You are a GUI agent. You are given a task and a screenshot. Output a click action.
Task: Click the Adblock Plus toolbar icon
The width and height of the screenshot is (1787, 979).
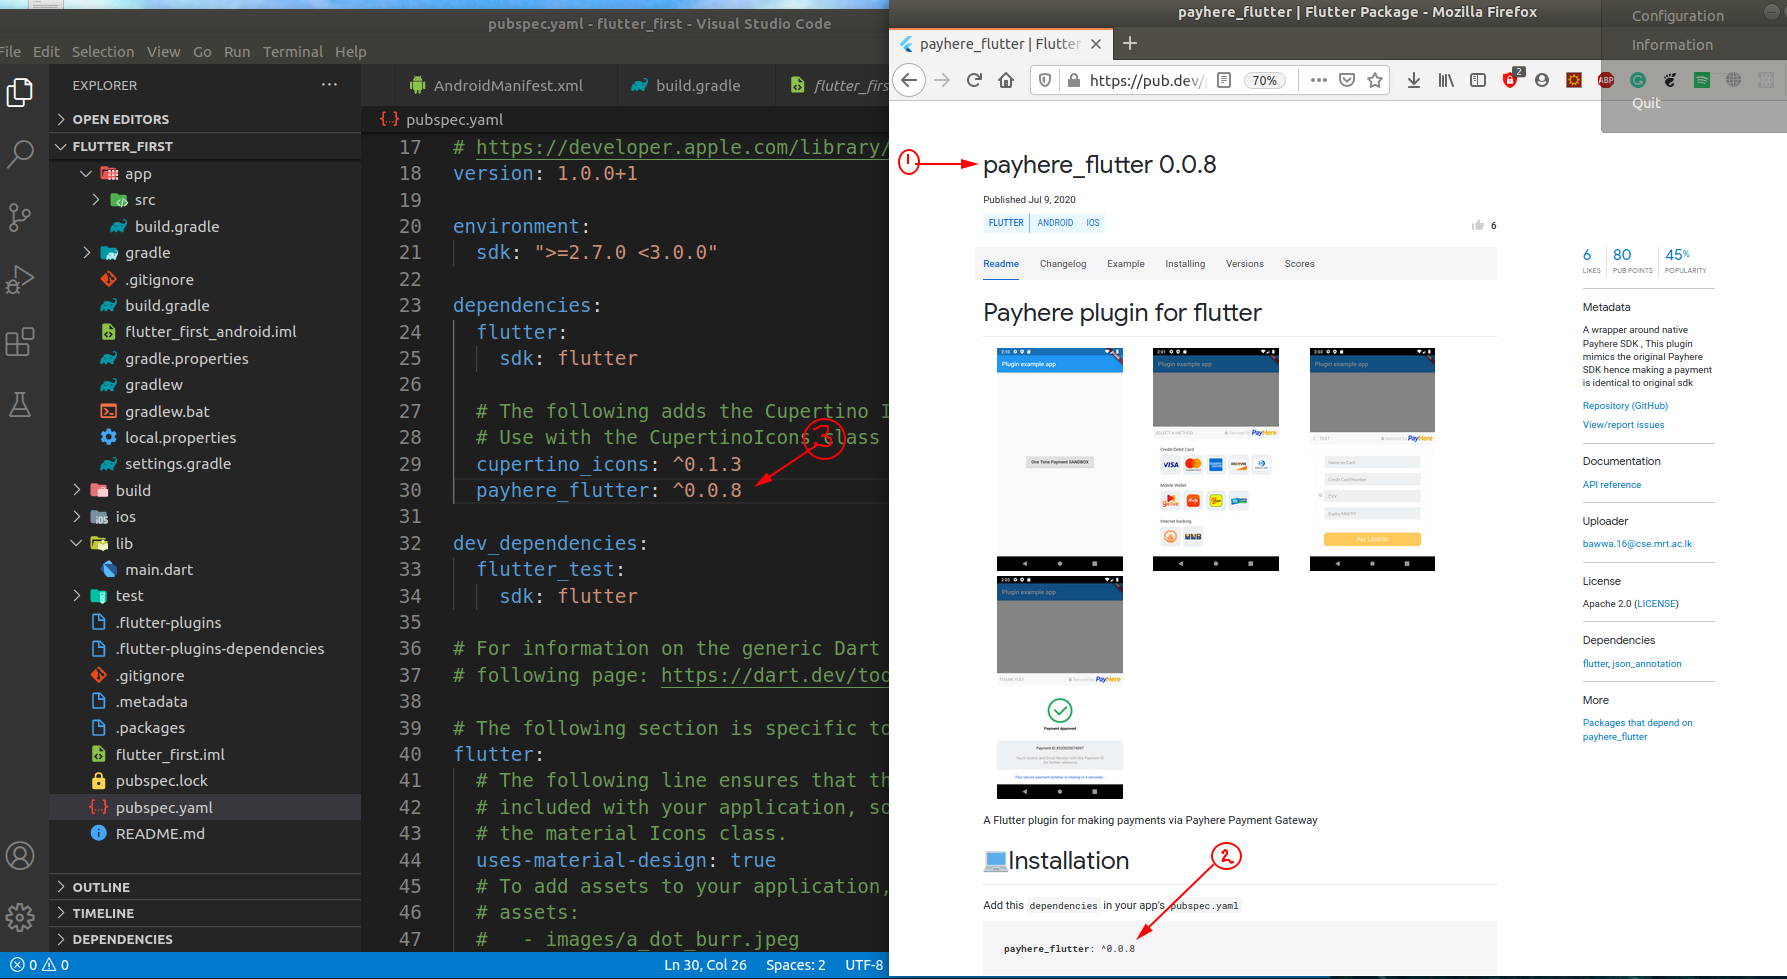point(1606,80)
